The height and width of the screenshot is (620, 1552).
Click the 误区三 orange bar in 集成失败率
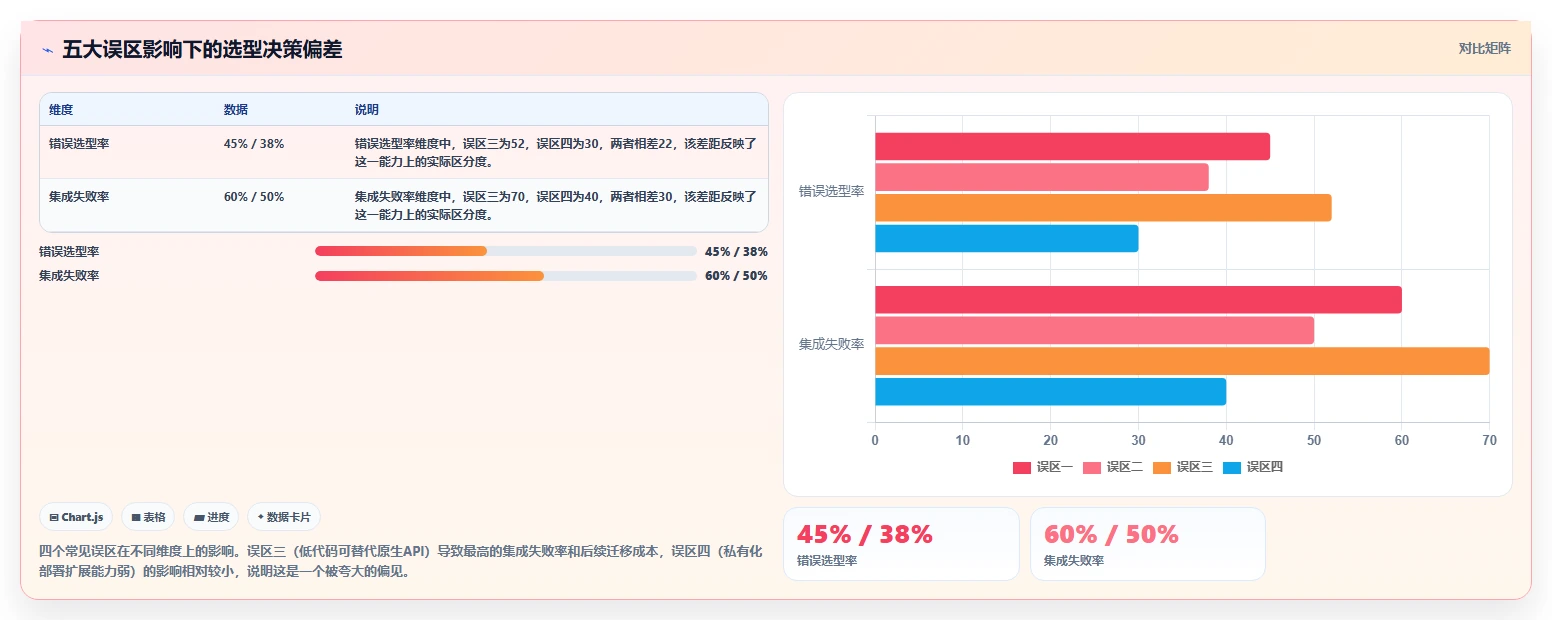click(1182, 361)
